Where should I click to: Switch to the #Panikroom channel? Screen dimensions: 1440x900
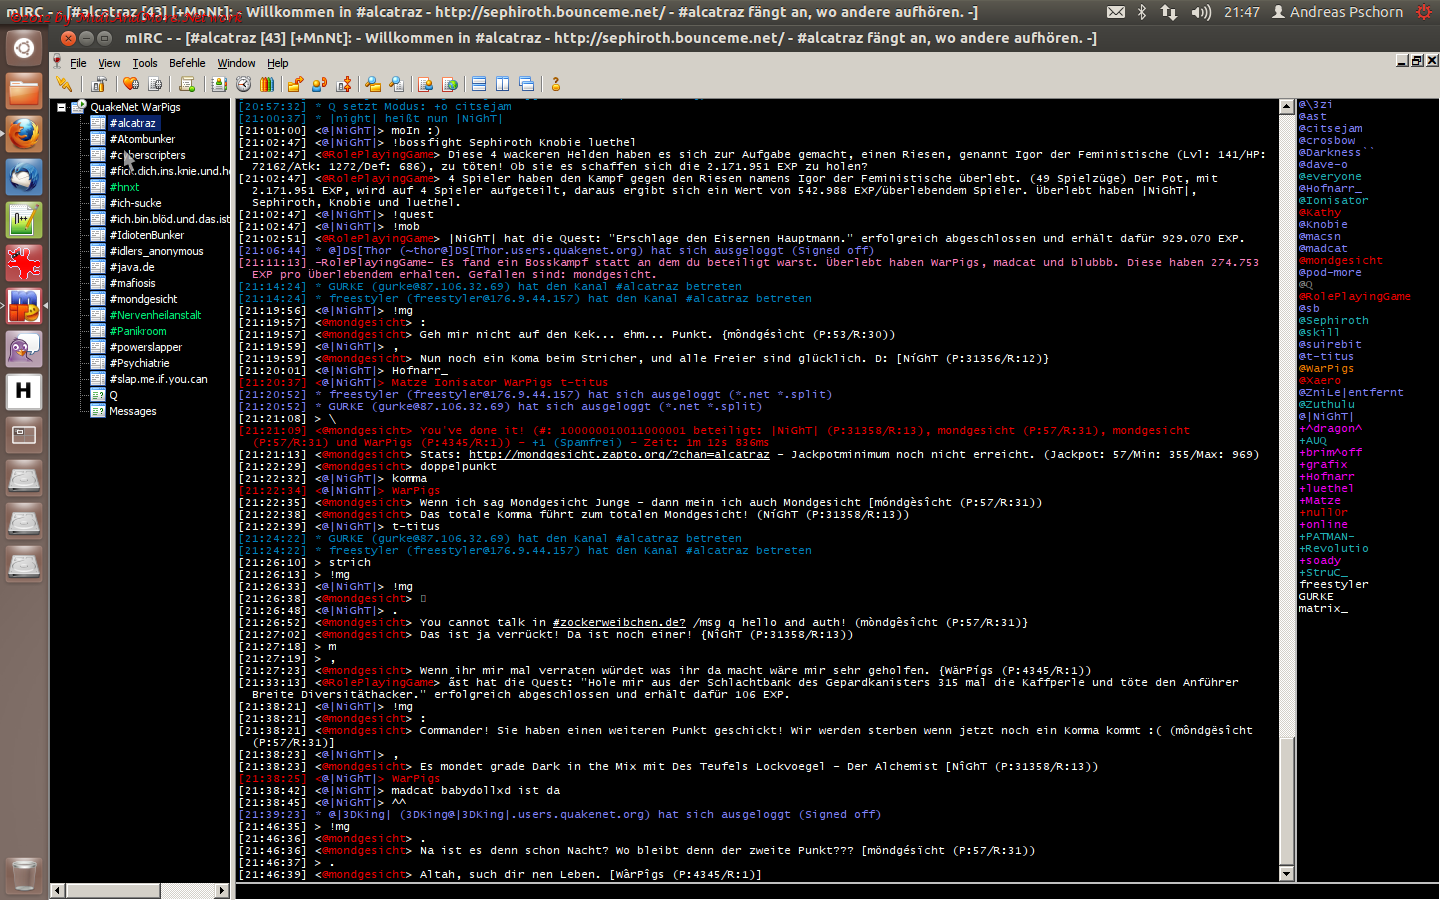point(138,331)
